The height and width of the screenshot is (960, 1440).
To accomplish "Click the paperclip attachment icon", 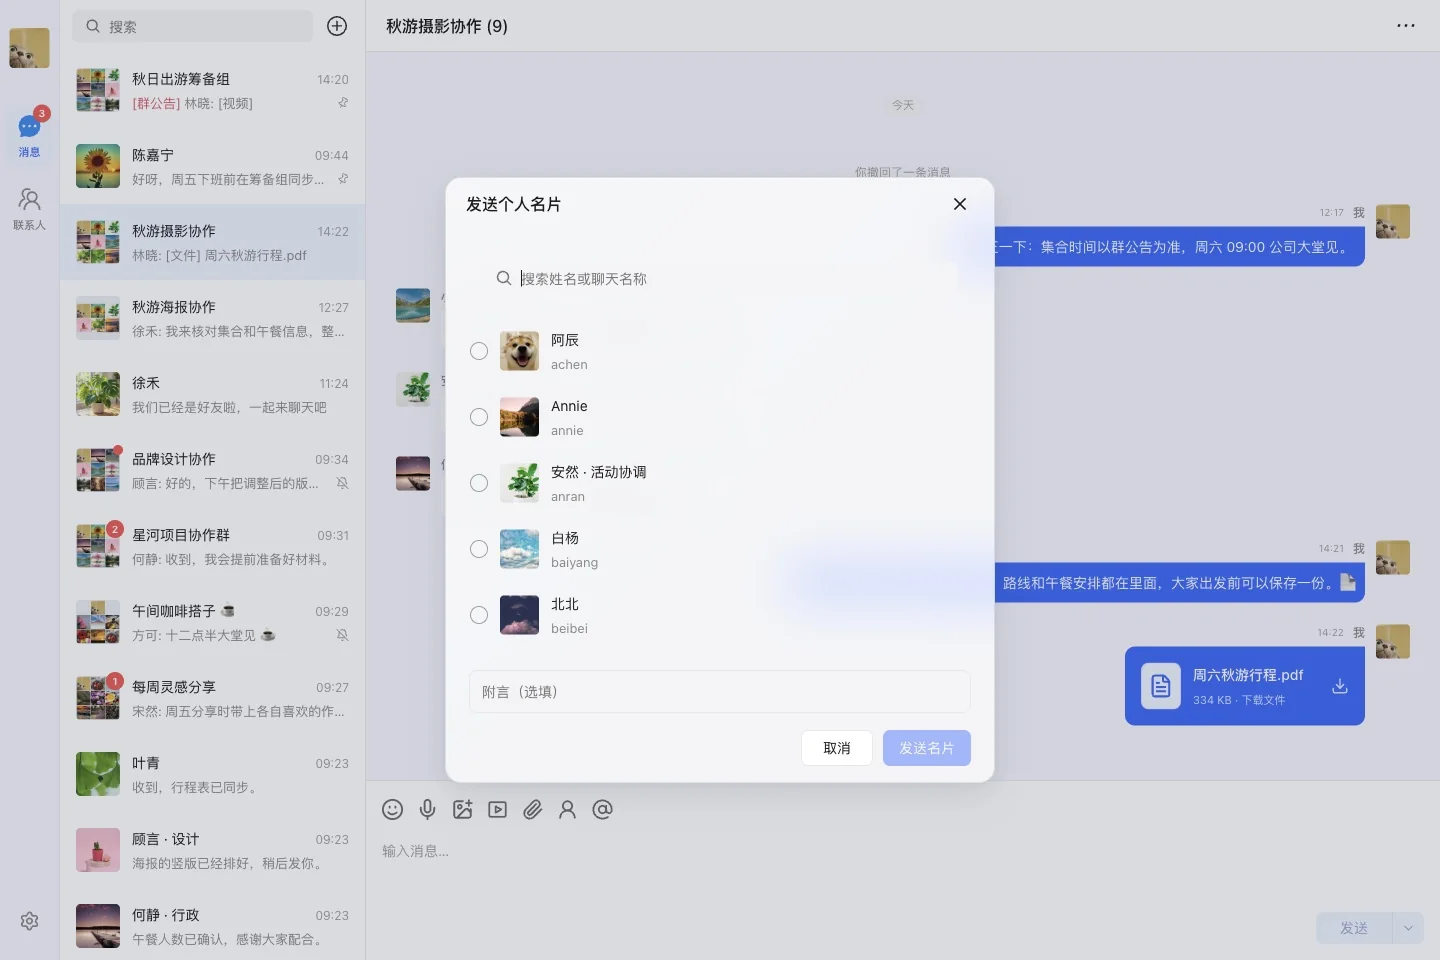I will coord(533,810).
